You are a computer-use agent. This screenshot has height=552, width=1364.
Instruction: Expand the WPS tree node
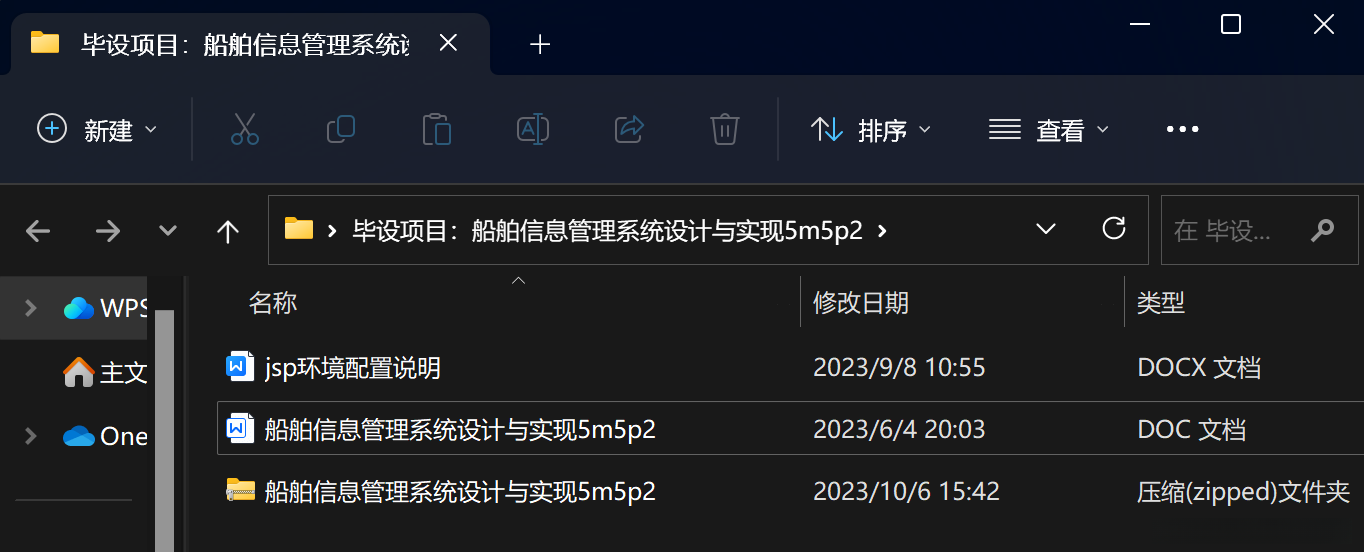(x=31, y=307)
